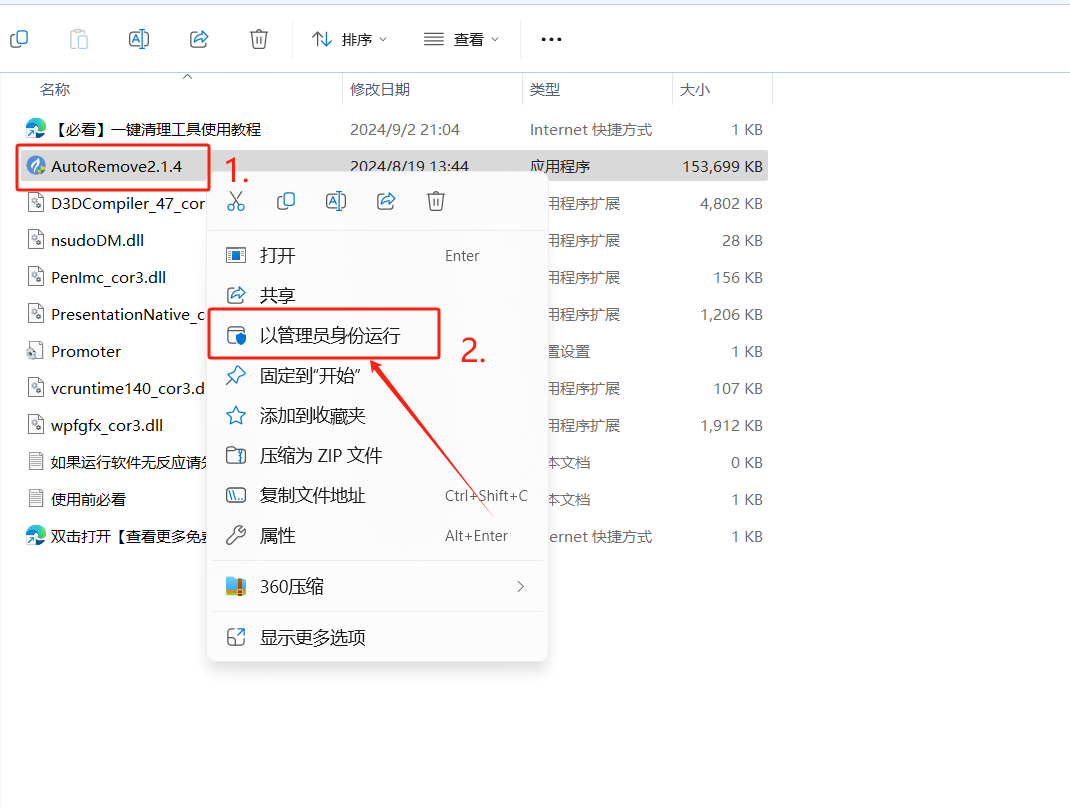Select 以管理员身份运行 menu entry
Image resolution: width=1070 pixels, height=808 pixels.
pos(377,336)
